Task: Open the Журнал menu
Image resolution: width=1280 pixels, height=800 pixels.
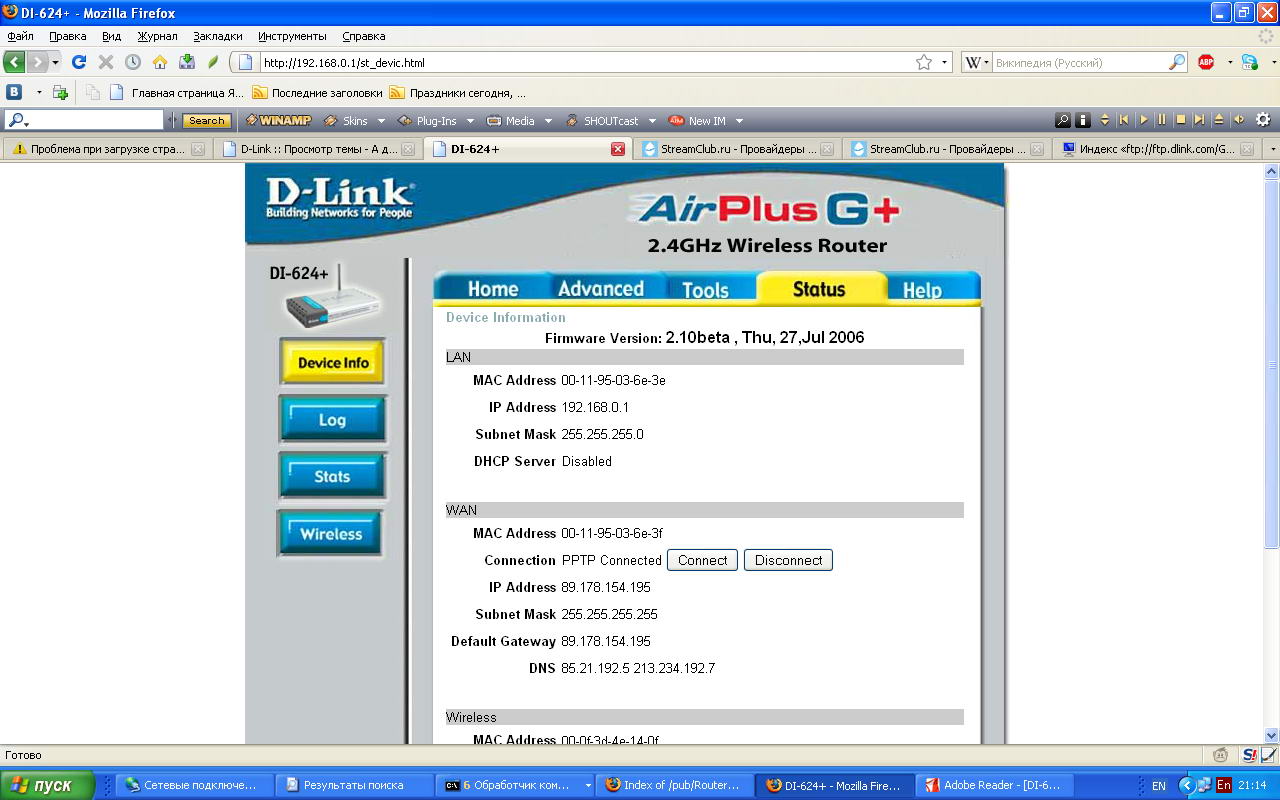Action: click(157, 36)
